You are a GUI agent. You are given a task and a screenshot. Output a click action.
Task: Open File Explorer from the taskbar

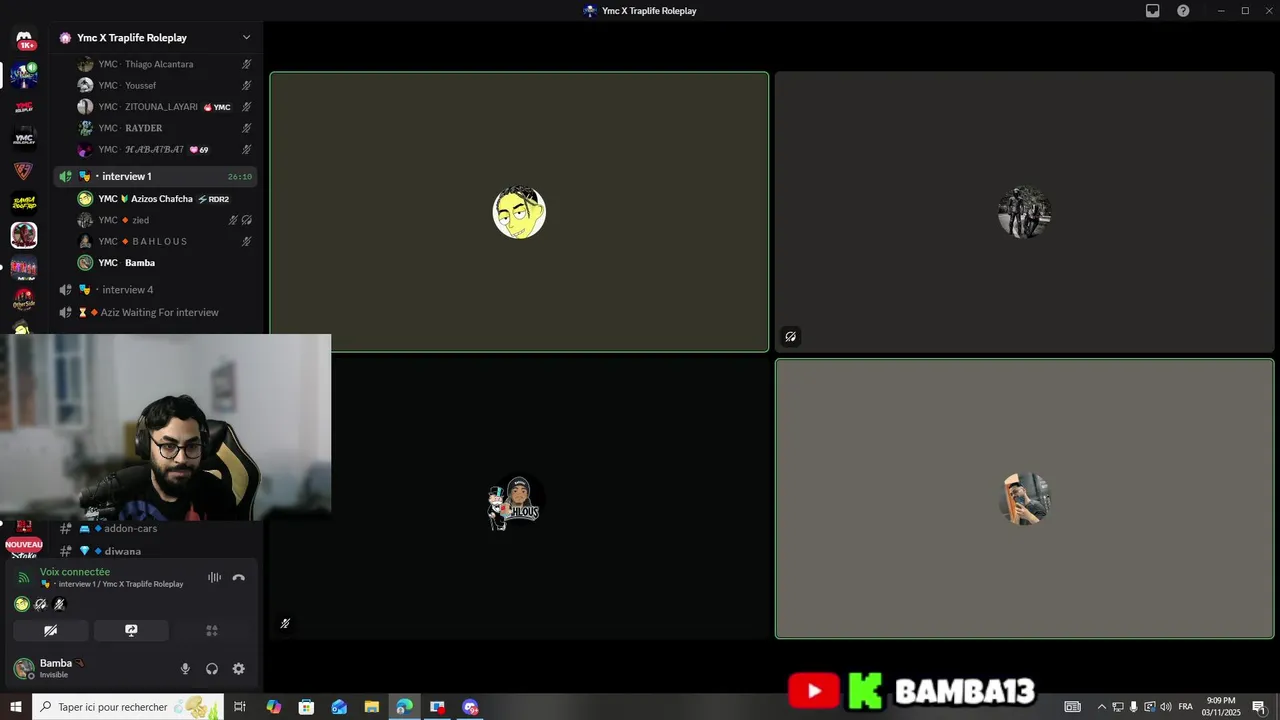(372, 707)
